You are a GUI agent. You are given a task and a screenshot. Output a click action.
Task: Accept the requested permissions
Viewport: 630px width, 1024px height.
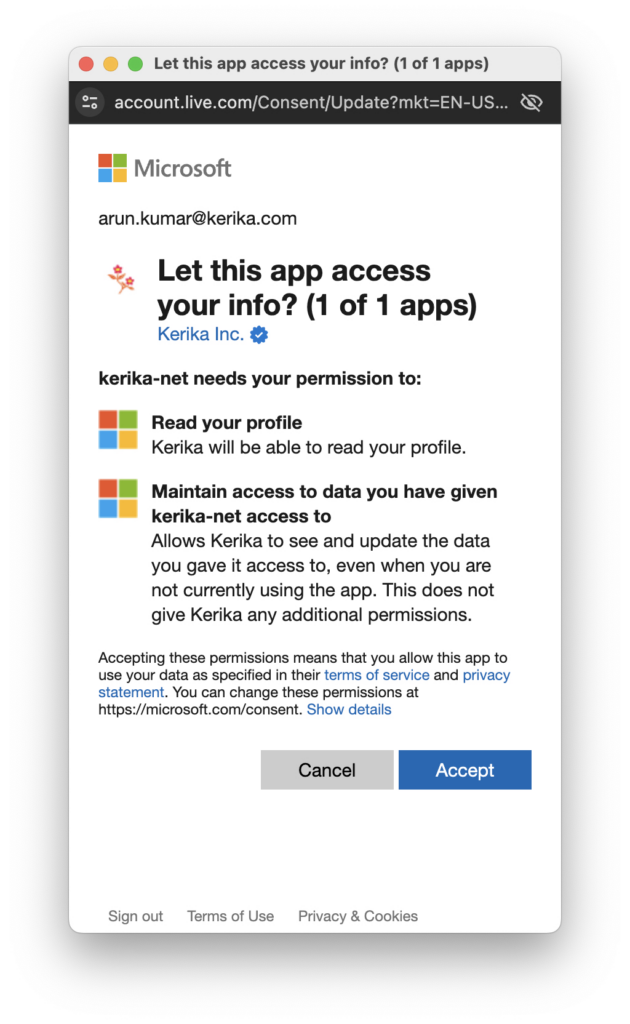pyautogui.click(x=465, y=770)
